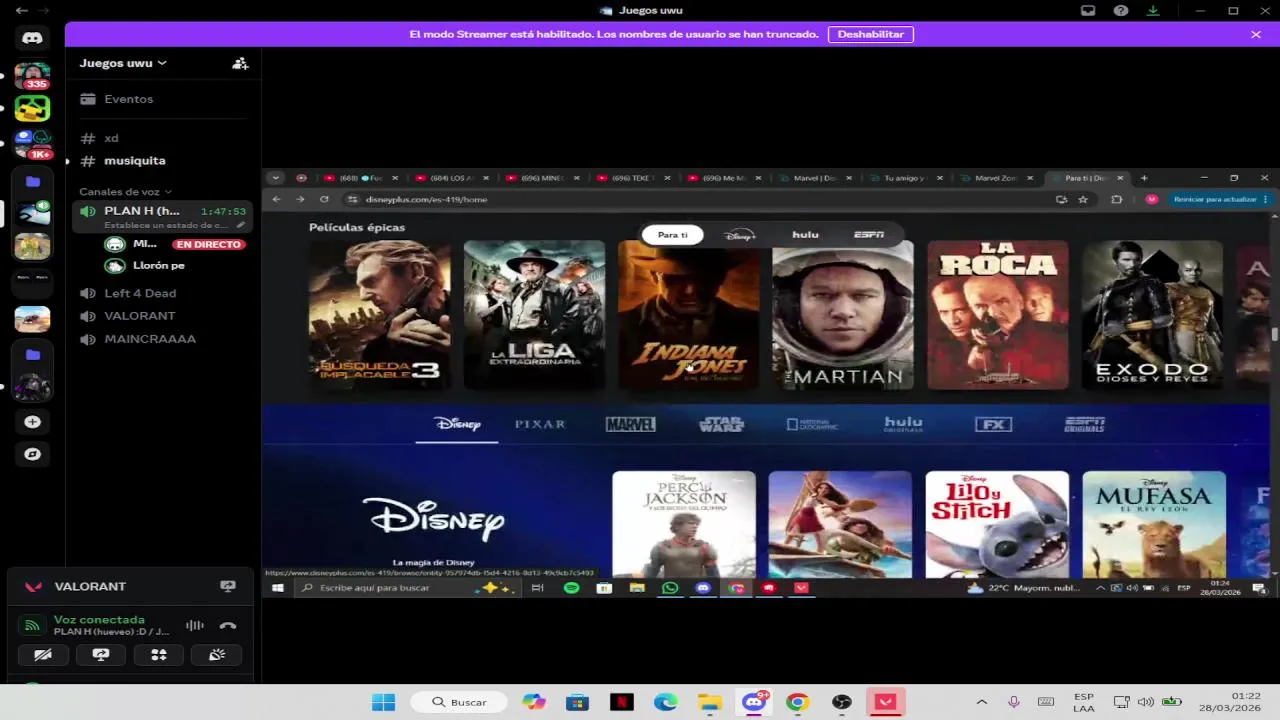This screenshot has width=1280, height=720.
Task: Open the noise suppression waveform icon
Action: [195, 626]
